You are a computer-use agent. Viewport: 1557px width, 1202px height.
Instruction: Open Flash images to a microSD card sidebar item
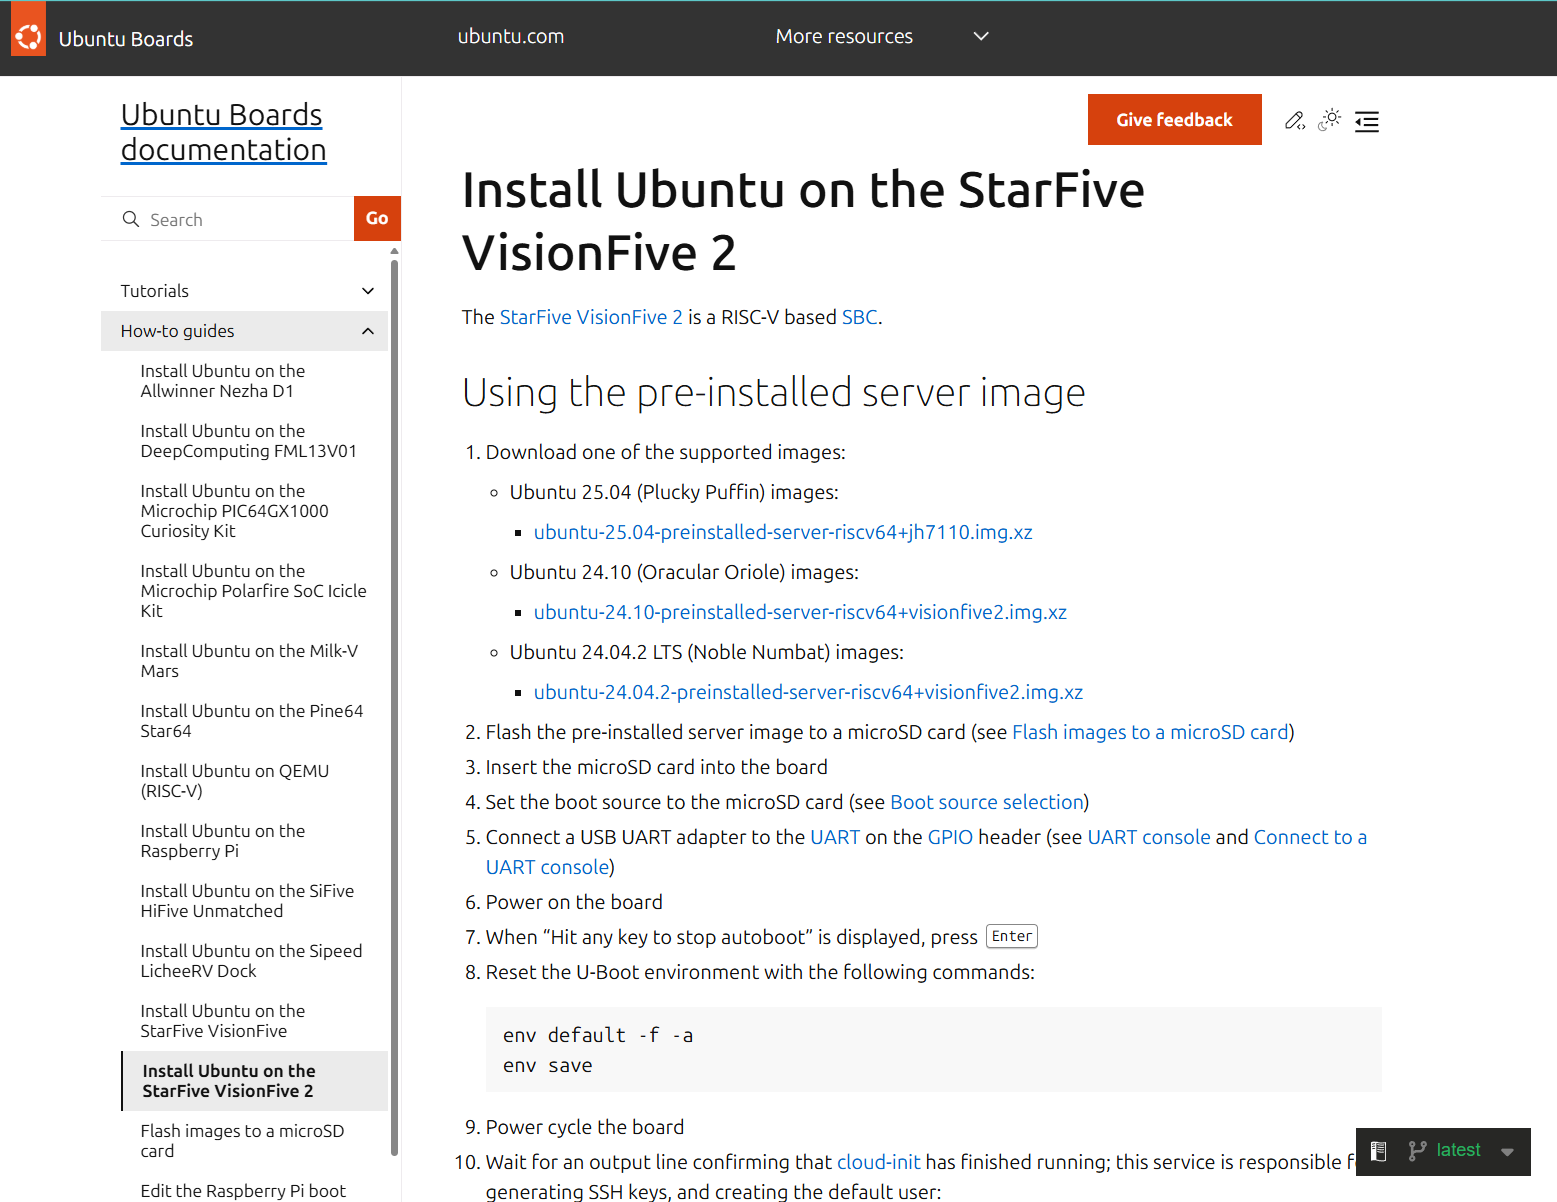pos(243,1141)
